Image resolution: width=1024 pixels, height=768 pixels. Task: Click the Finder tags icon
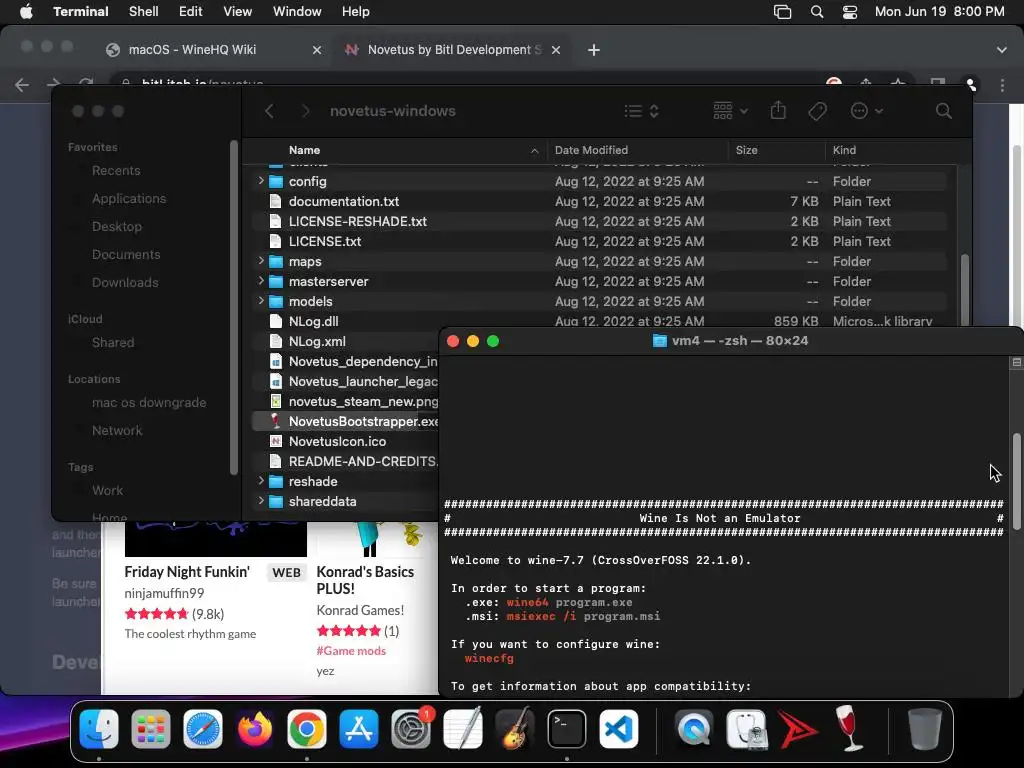tap(817, 111)
